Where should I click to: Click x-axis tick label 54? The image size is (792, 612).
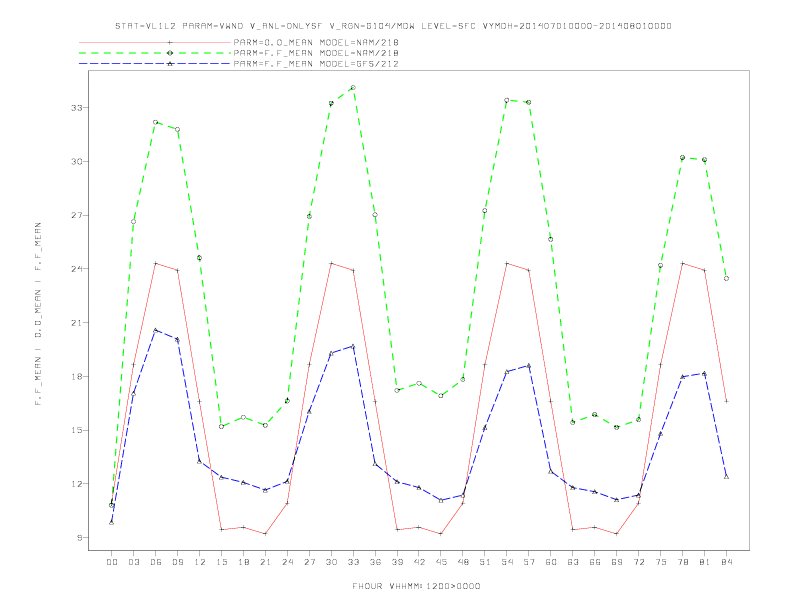pyautogui.click(x=507, y=562)
